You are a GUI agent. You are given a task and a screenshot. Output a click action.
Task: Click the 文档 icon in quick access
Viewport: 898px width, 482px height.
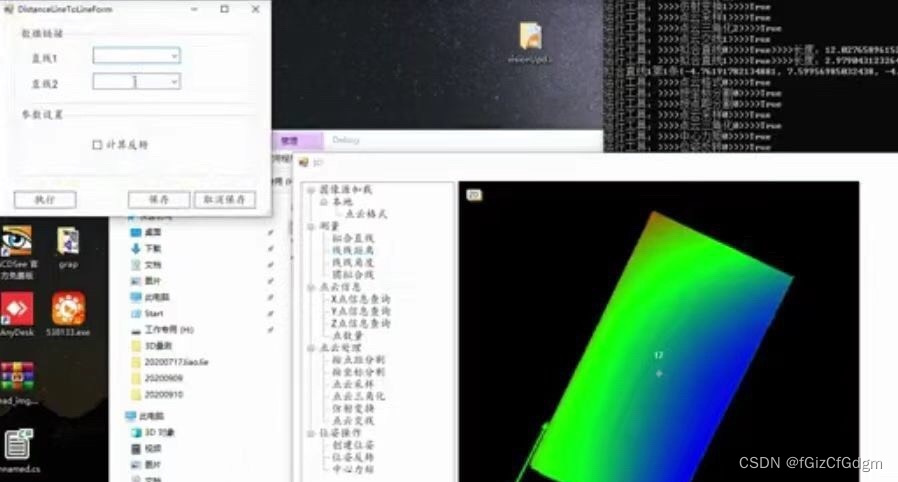136,264
